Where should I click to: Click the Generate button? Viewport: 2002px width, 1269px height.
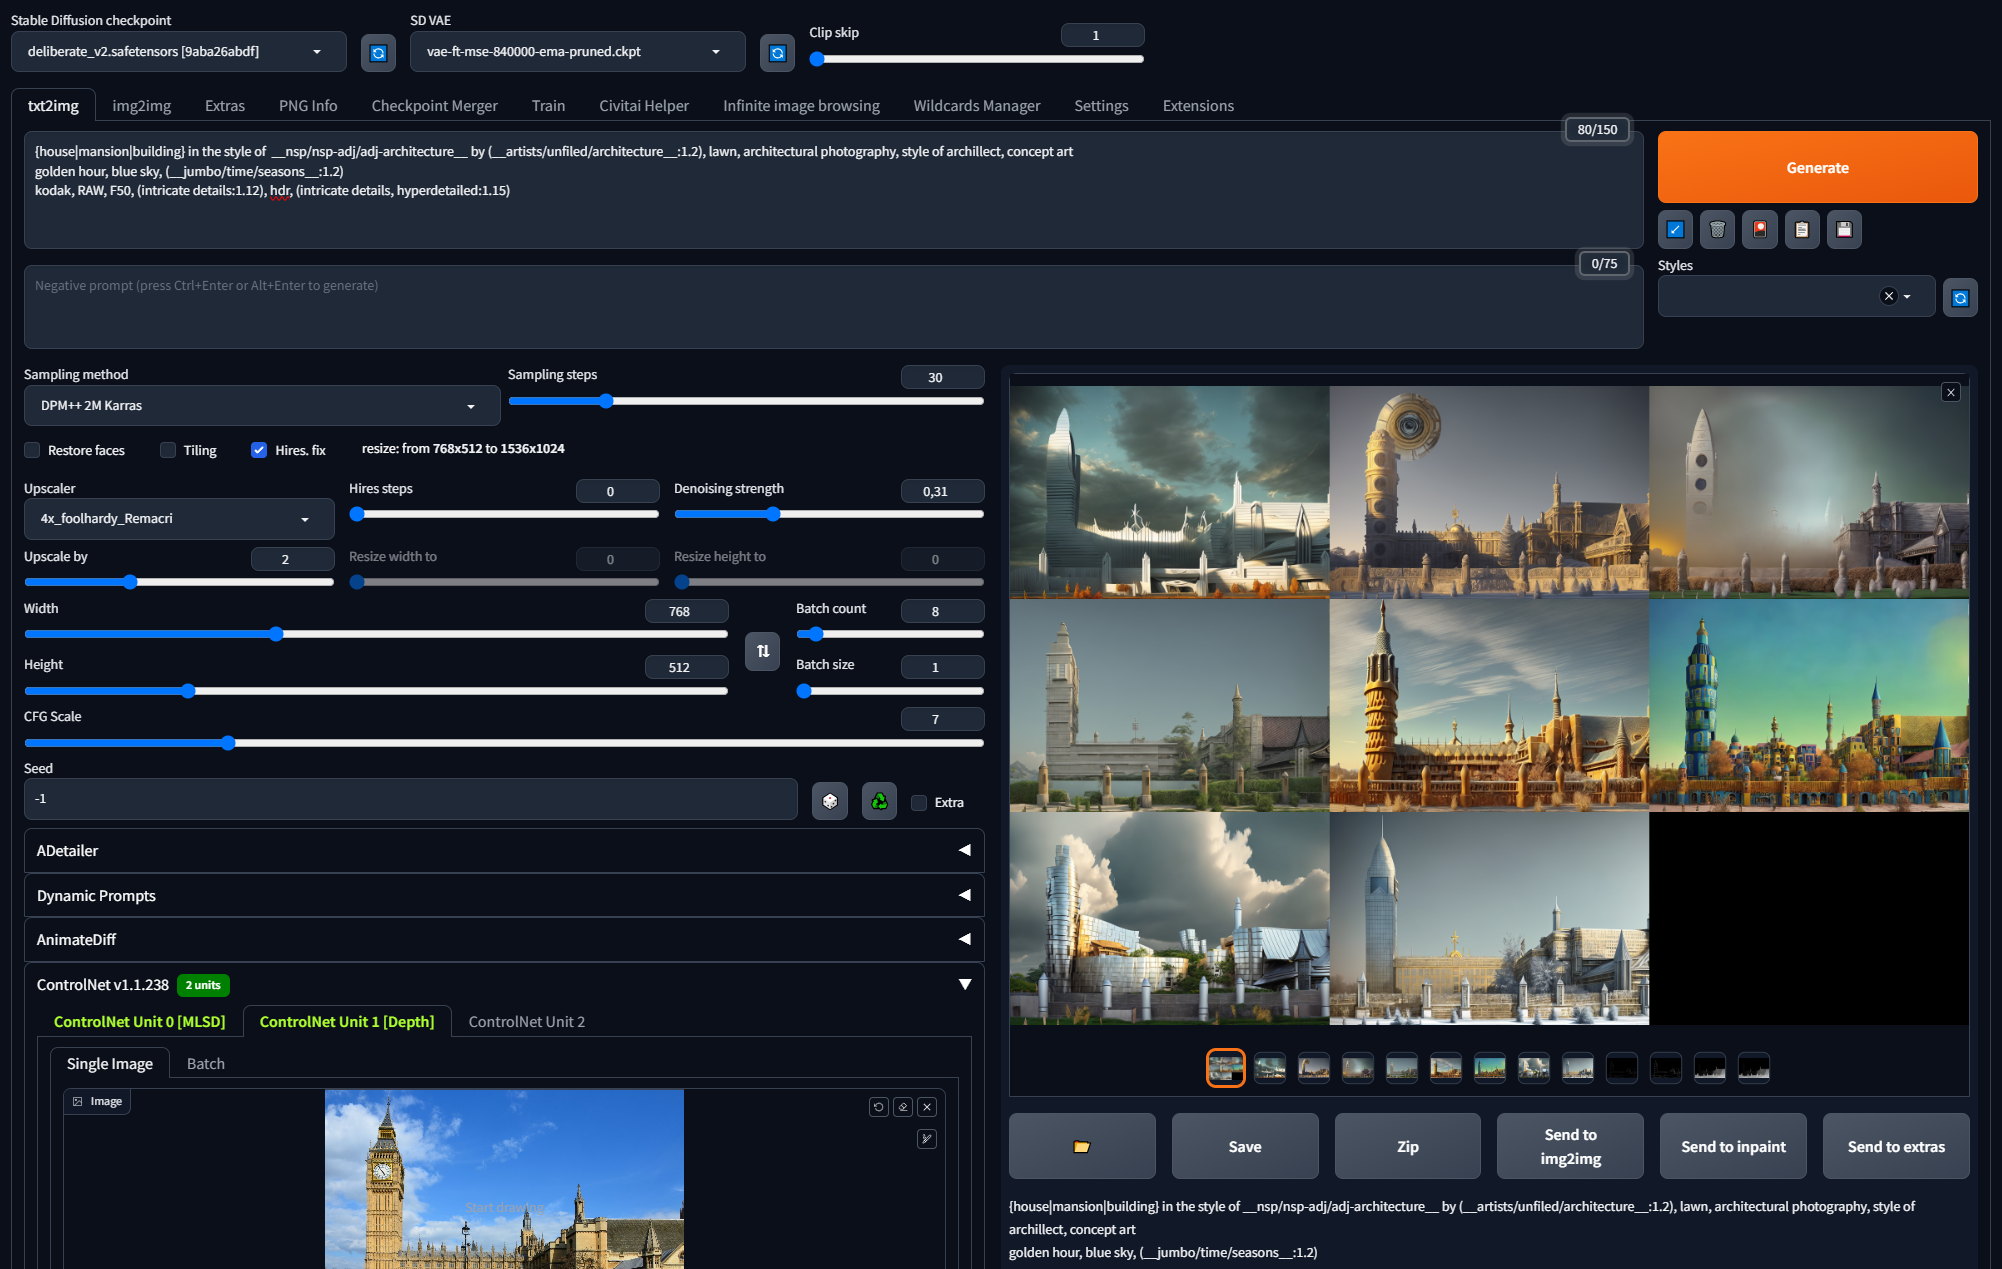pos(1817,166)
